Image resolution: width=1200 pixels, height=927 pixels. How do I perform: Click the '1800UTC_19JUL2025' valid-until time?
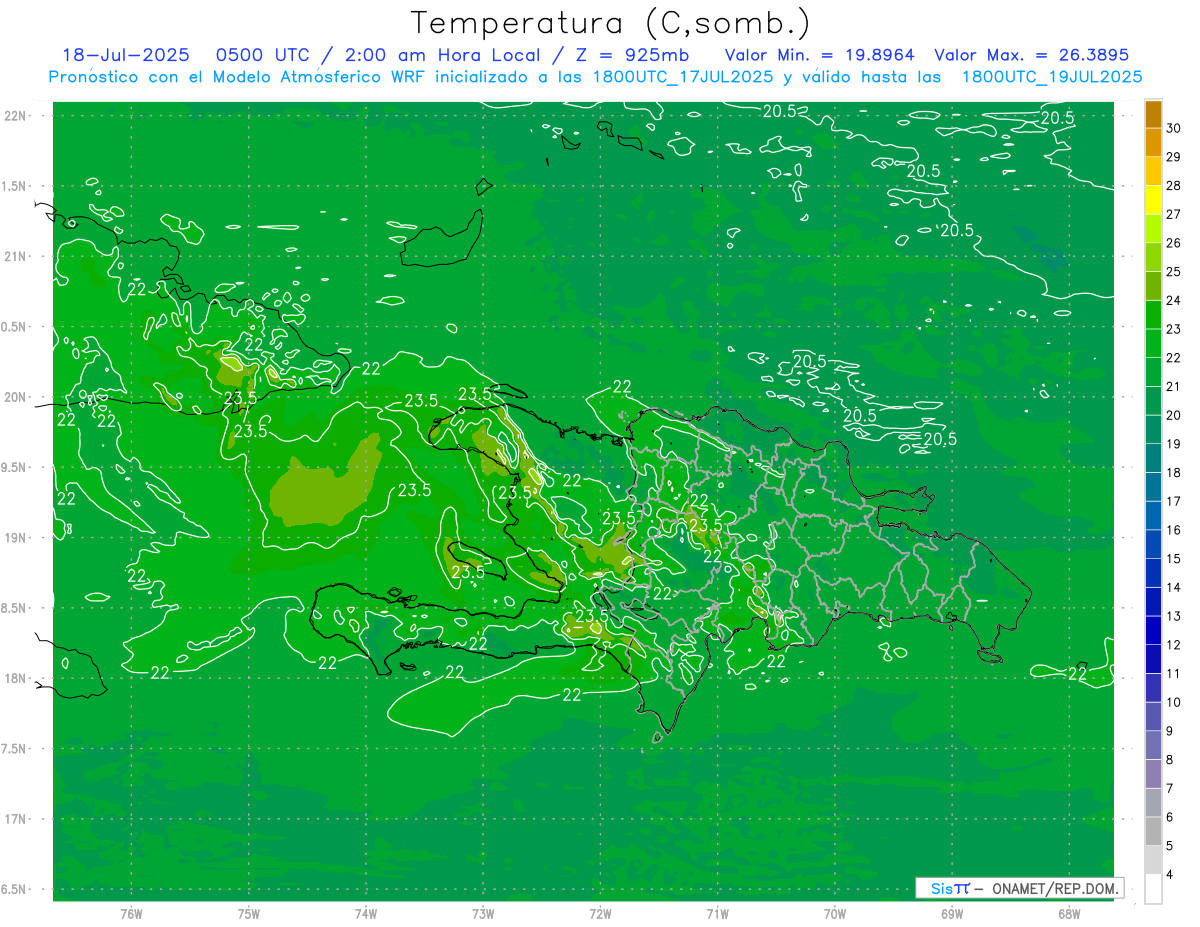[1052, 77]
